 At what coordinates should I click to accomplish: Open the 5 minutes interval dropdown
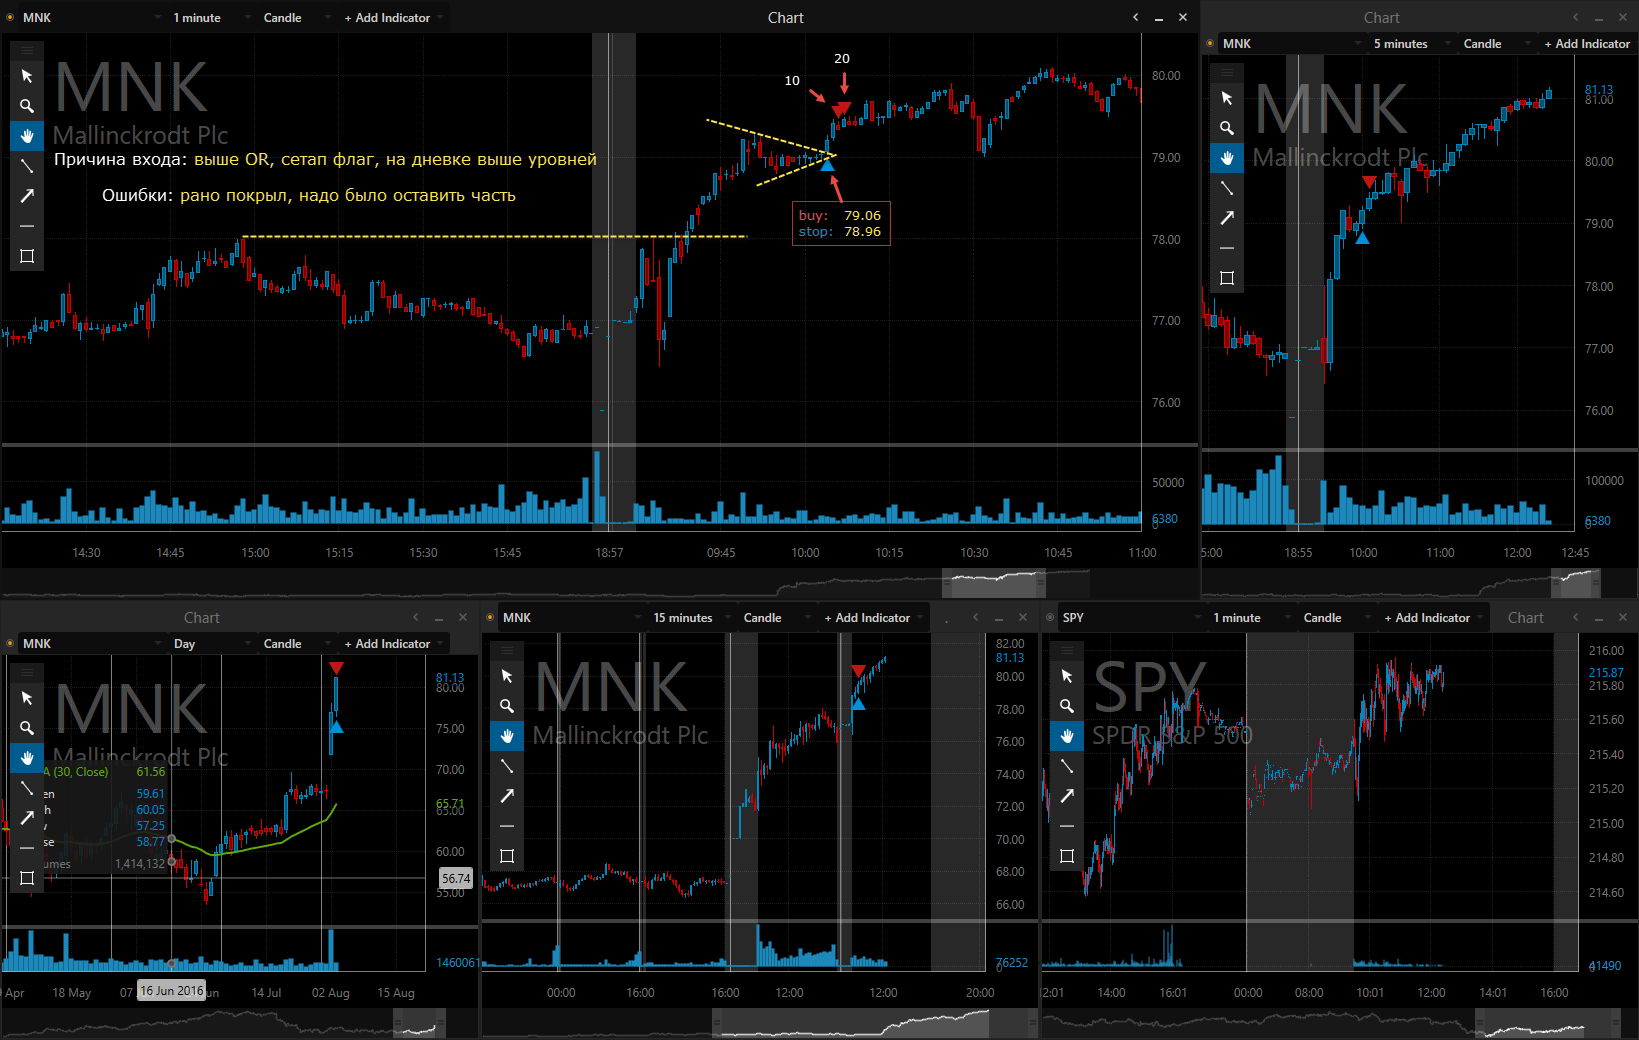coord(1411,44)
